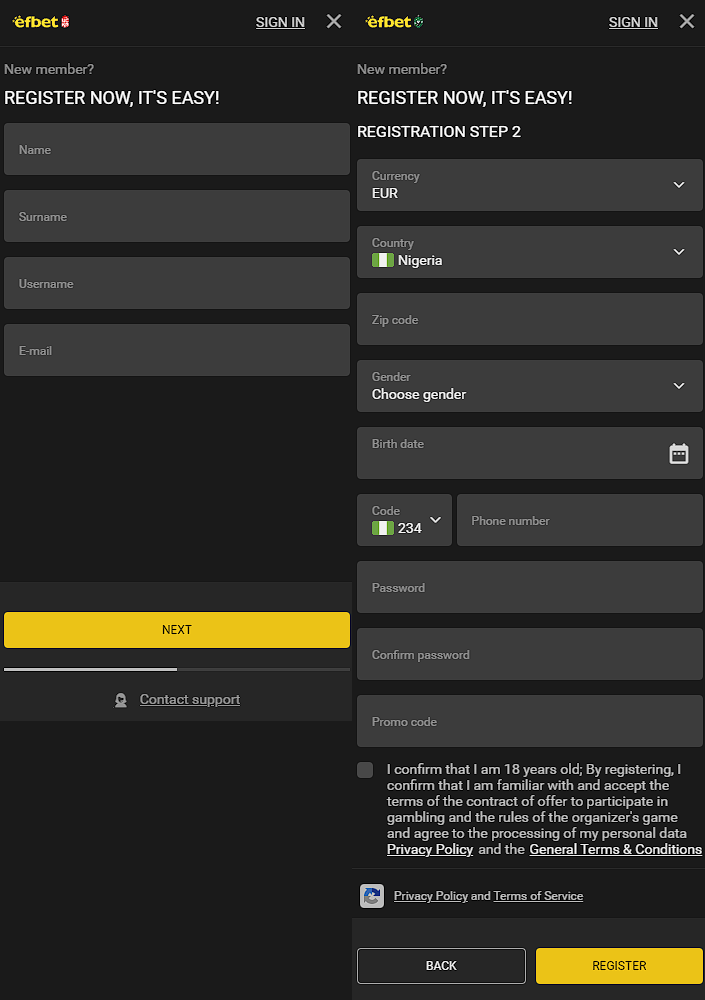The width and height of the screenshot is (705, 1000).
Task: Click the Nigeria flag in Country field
Action: (x=382, y=261)
